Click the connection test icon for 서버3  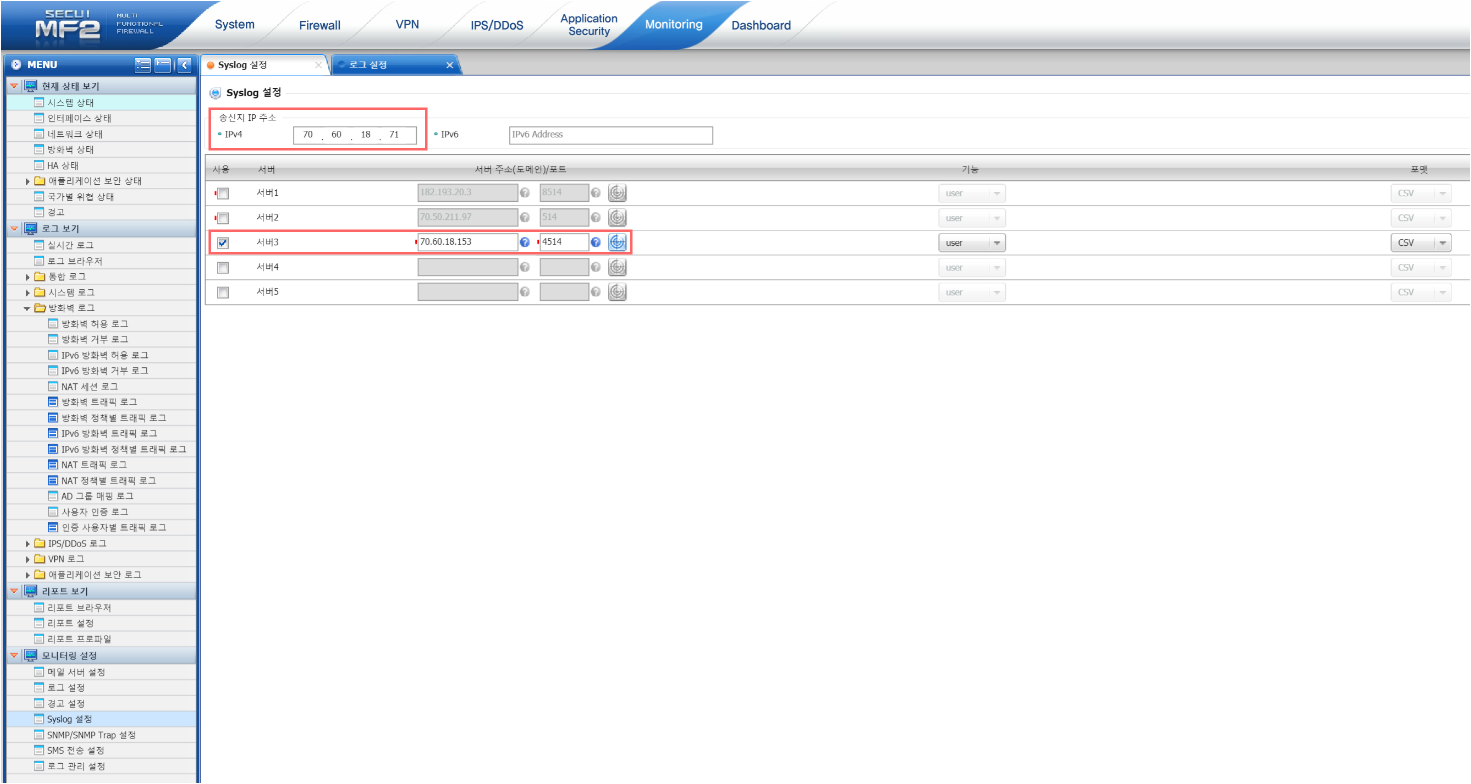coord(617,242)
